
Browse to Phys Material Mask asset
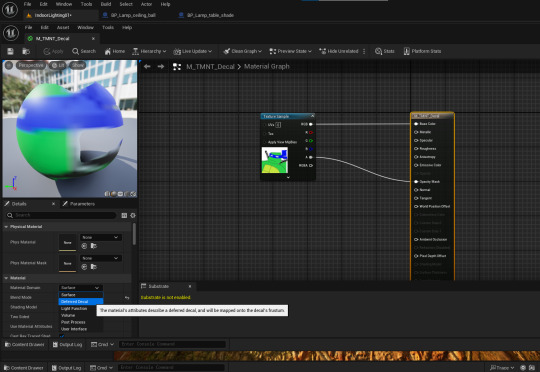tap(94, 267)
